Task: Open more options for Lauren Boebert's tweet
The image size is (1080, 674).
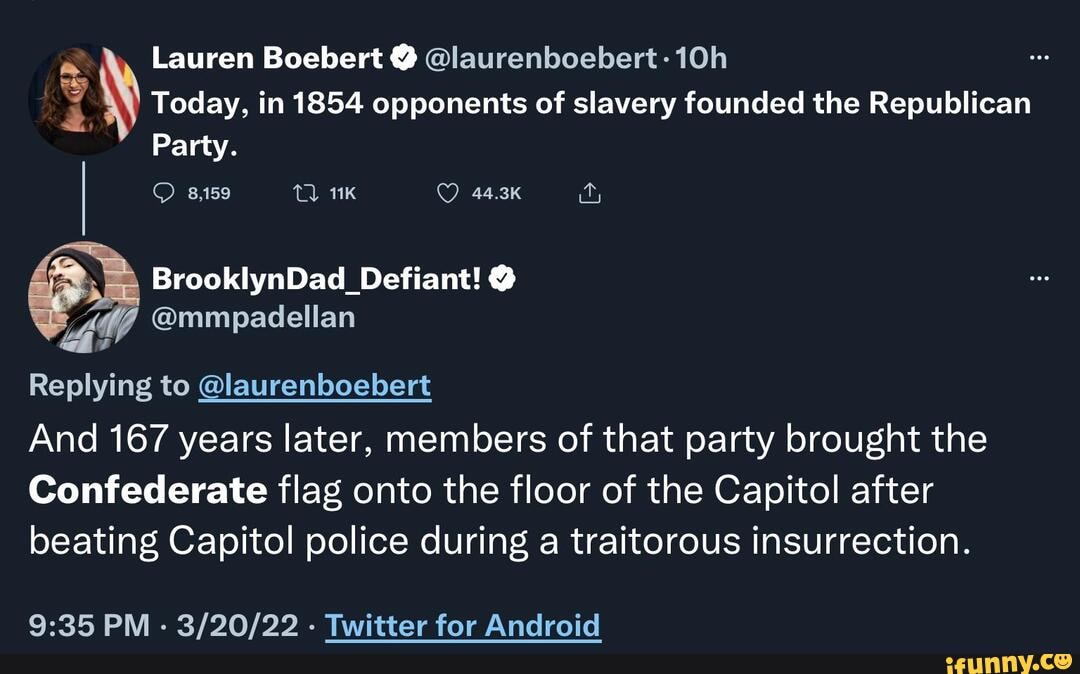Action: tap(1038, 59)
